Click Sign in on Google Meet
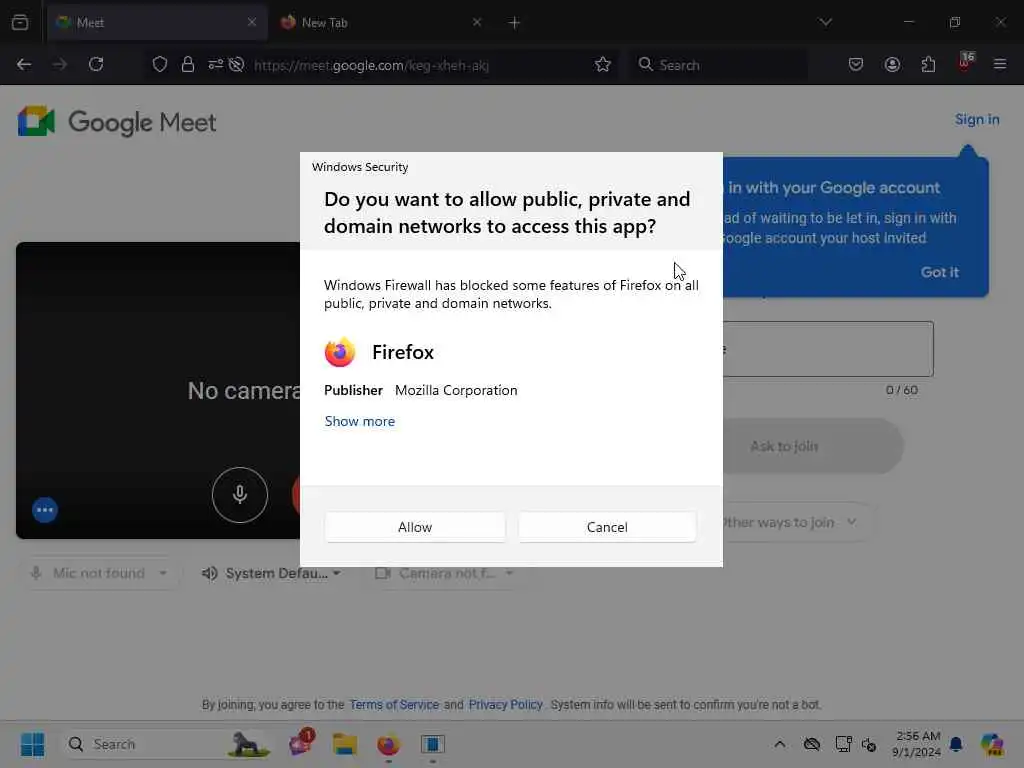The image size is (1024, 768). 977,120
